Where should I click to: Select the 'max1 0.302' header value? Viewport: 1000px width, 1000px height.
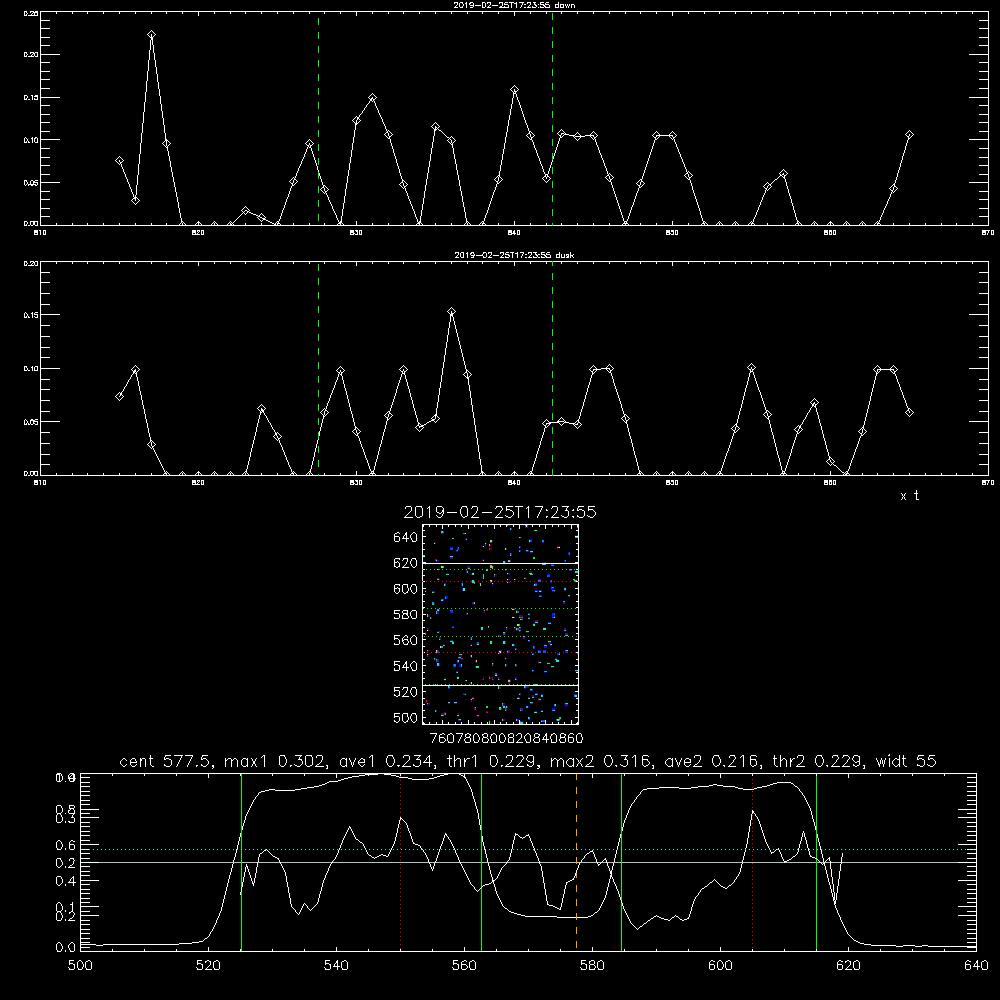coord(276,761)
